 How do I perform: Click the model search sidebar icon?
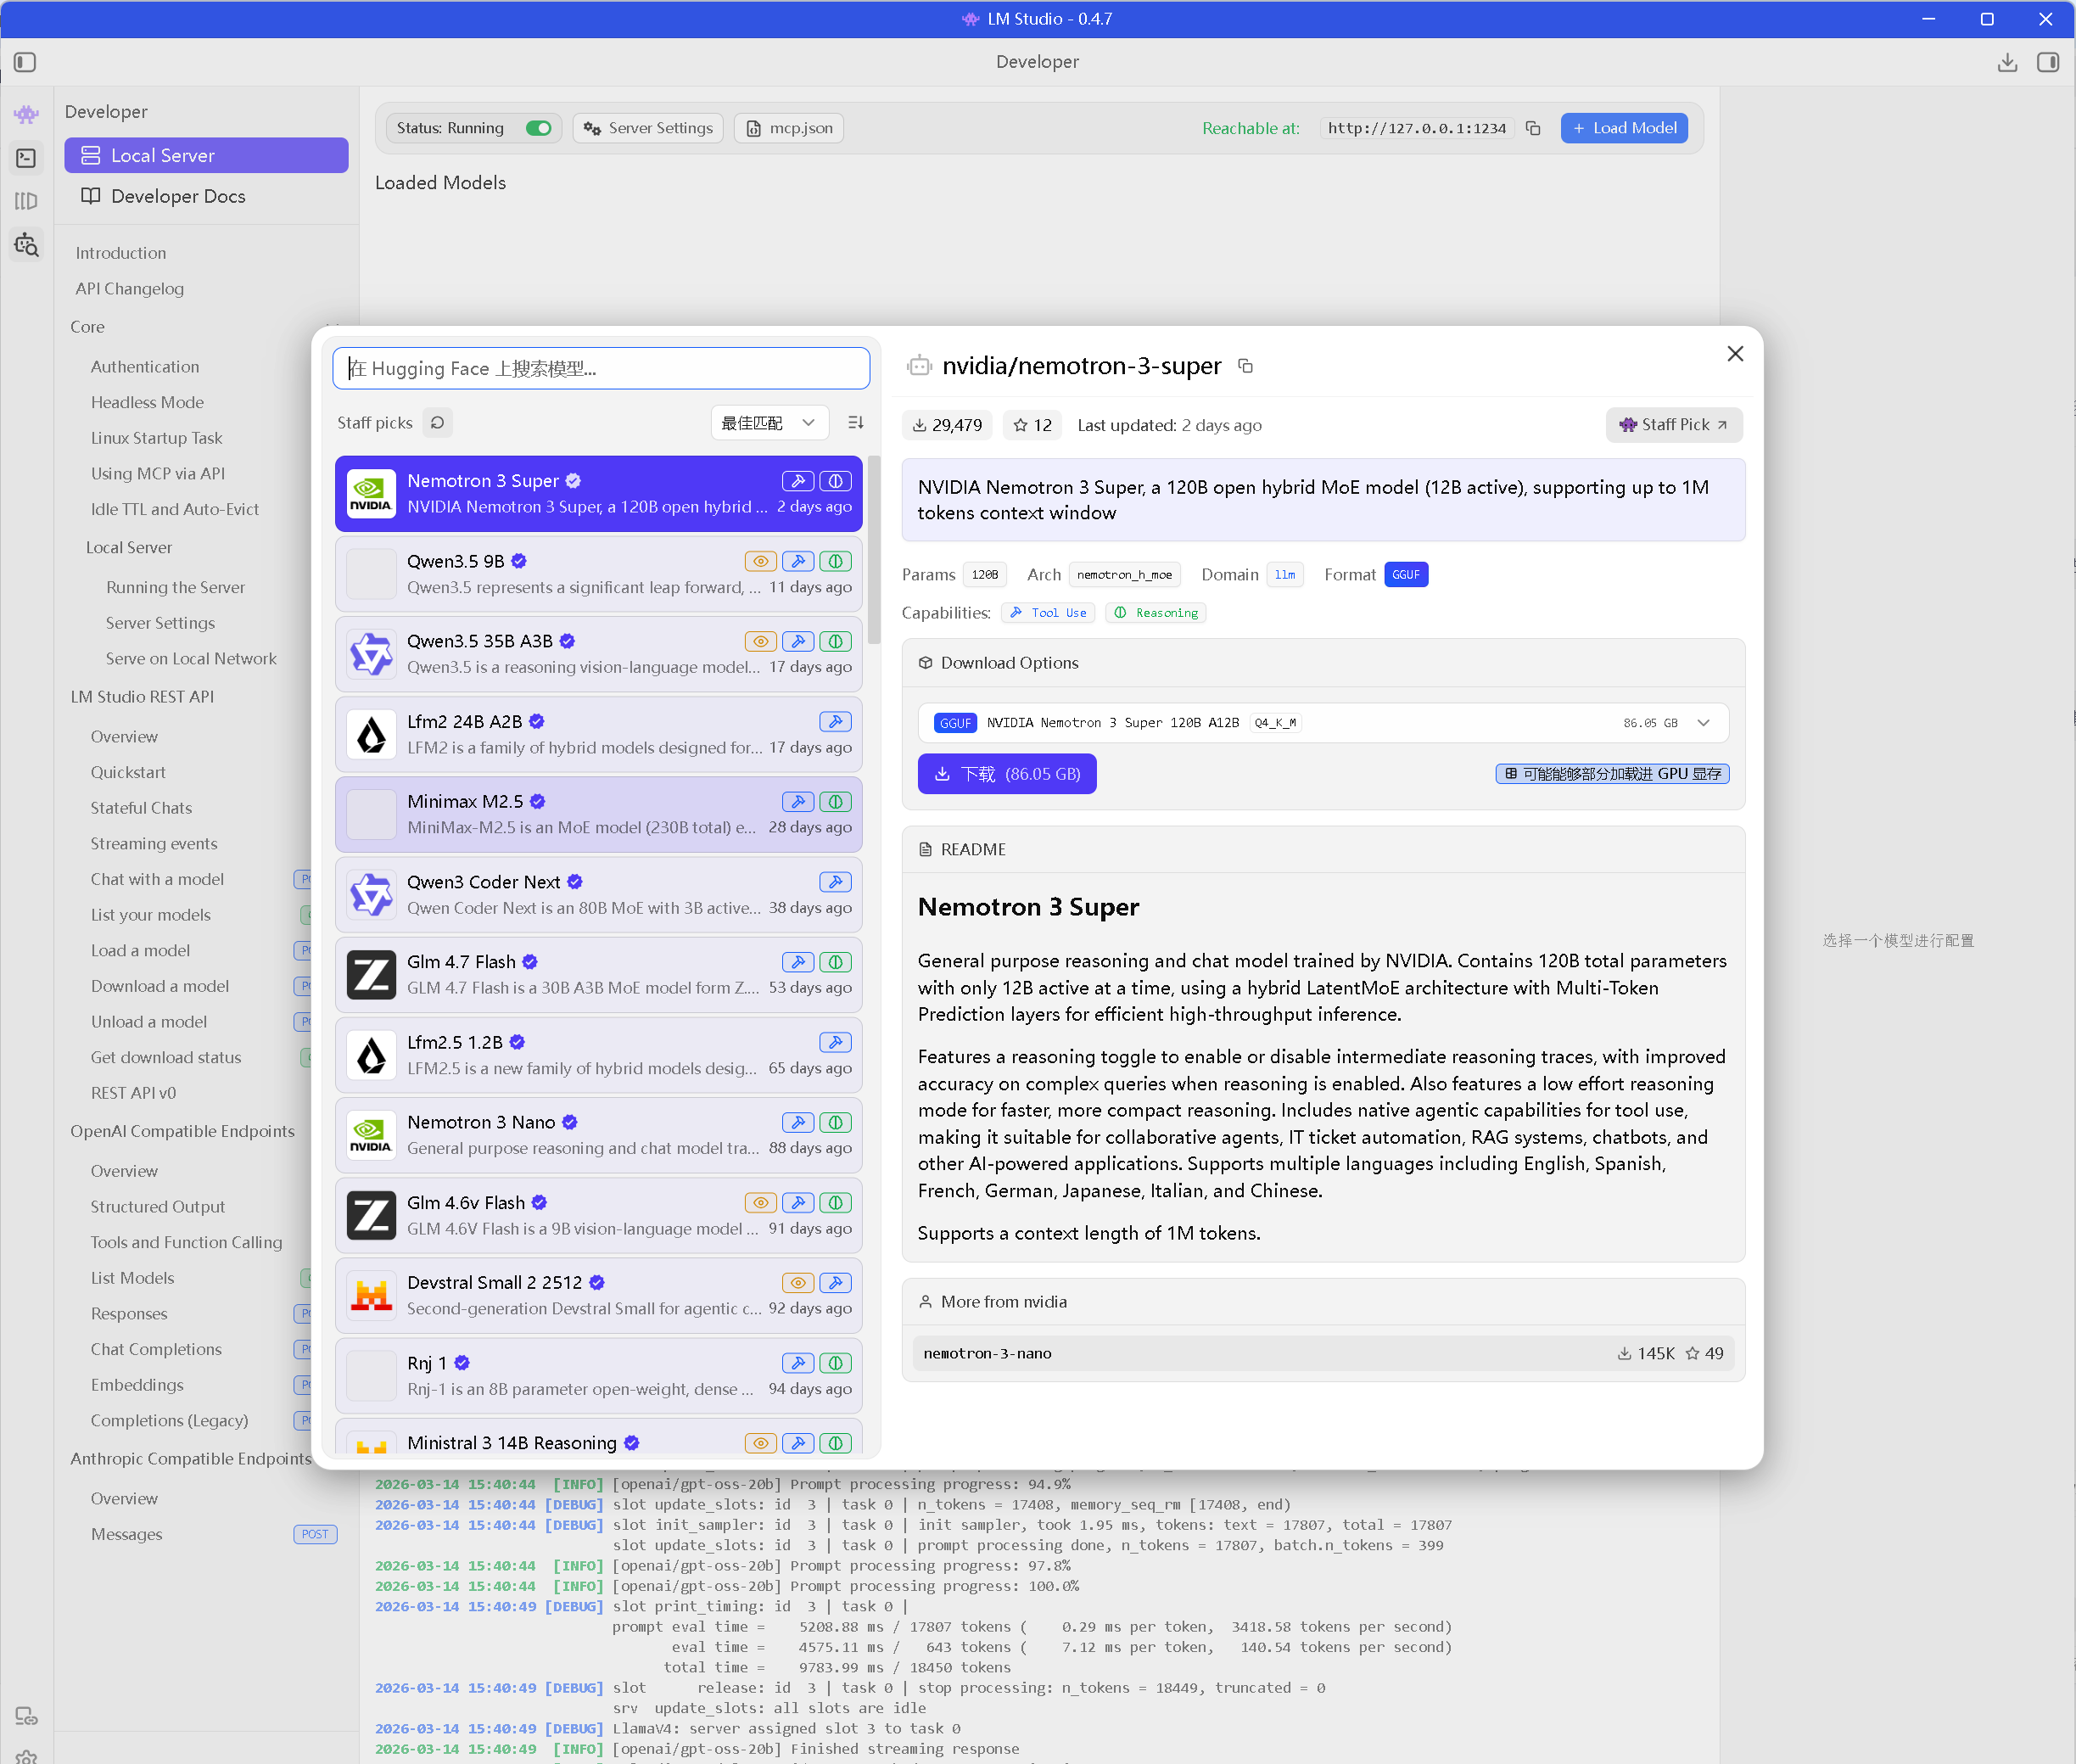[26, 245]
